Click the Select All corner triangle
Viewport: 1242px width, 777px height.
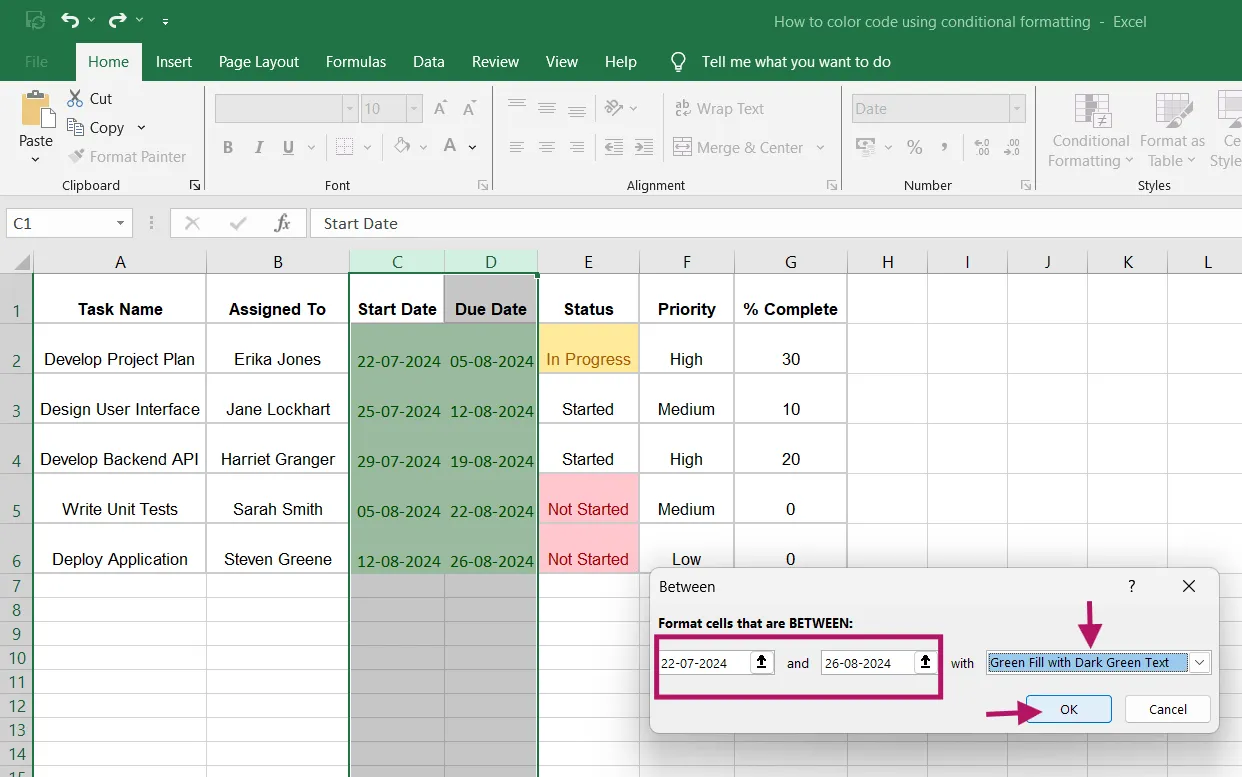point(20,262)
